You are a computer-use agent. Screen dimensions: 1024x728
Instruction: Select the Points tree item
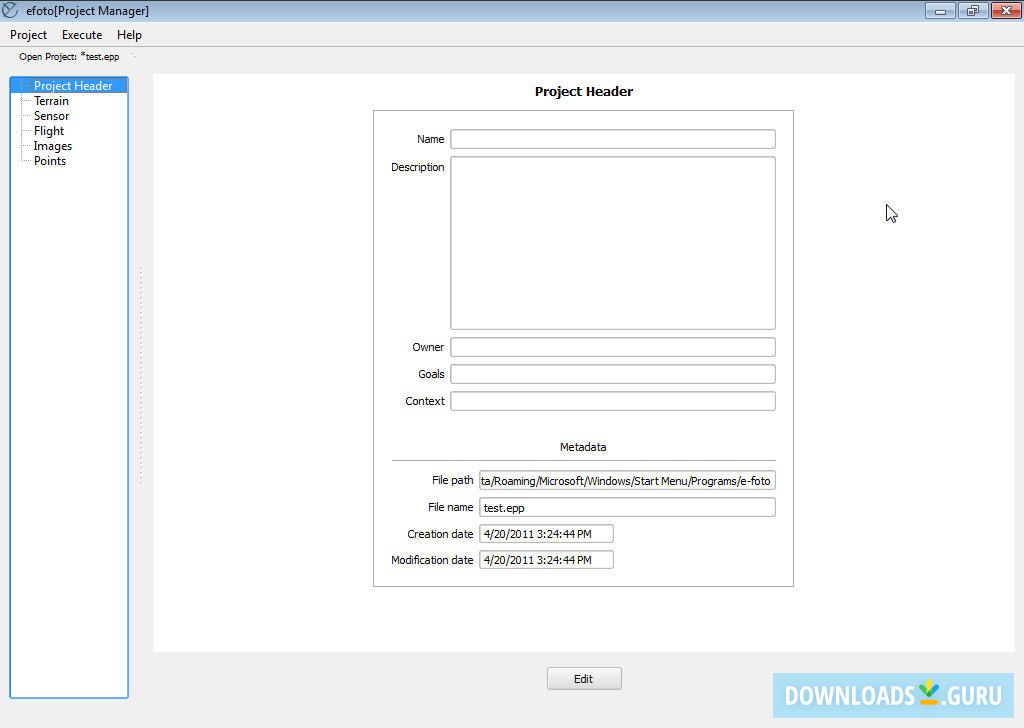pos(50,161)
